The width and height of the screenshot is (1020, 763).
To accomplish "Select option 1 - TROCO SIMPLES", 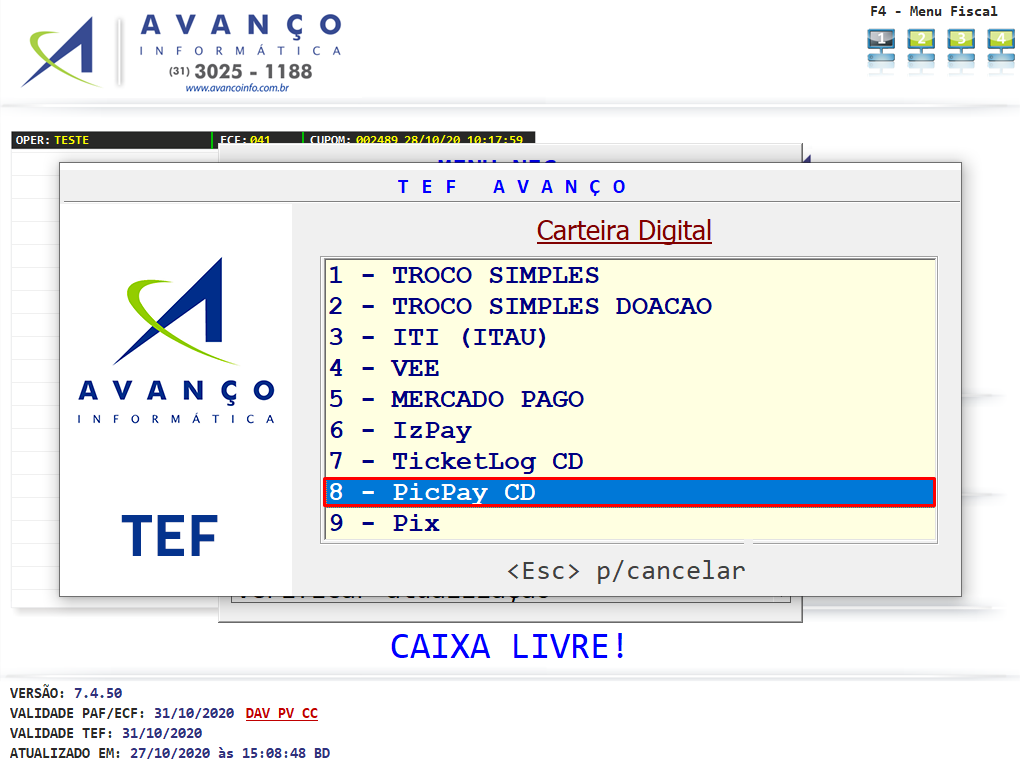I will [x=629, y=276].
